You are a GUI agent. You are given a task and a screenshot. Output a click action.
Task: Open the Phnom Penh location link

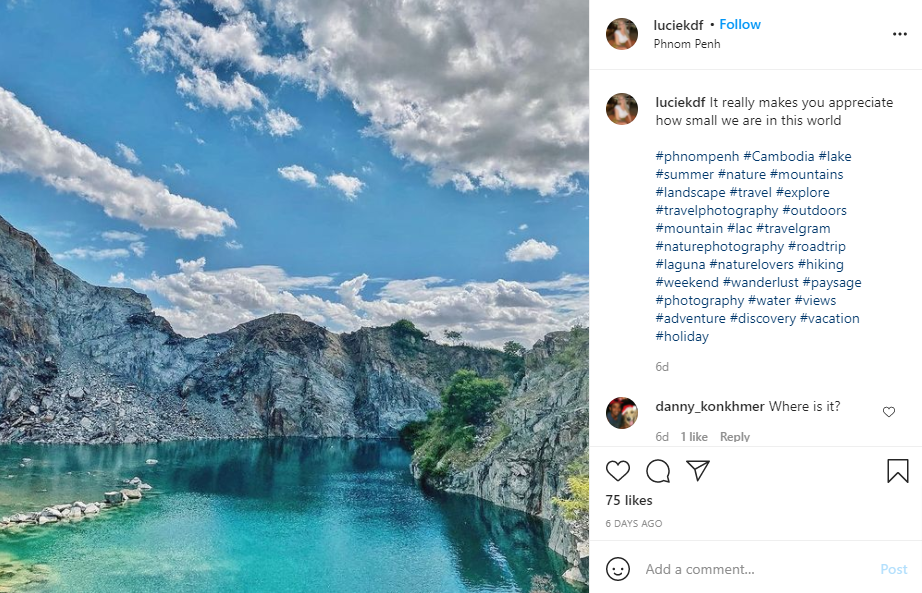click(x=687, y=44)
